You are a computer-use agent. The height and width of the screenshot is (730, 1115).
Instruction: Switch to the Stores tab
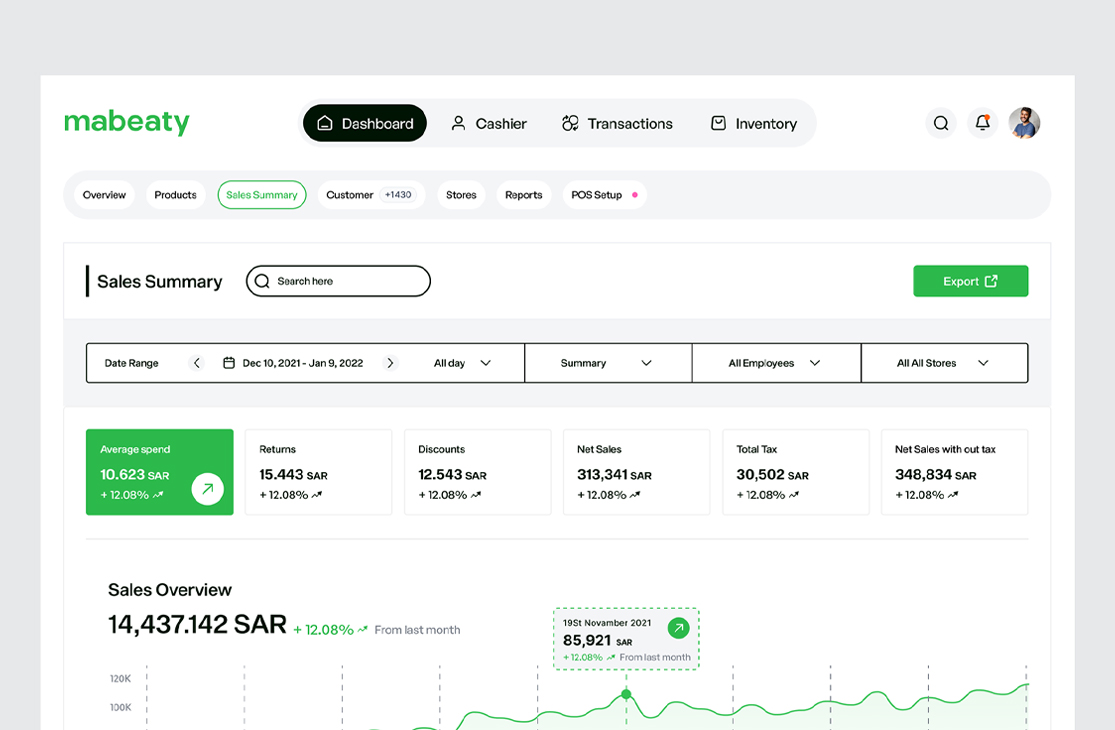461,195
